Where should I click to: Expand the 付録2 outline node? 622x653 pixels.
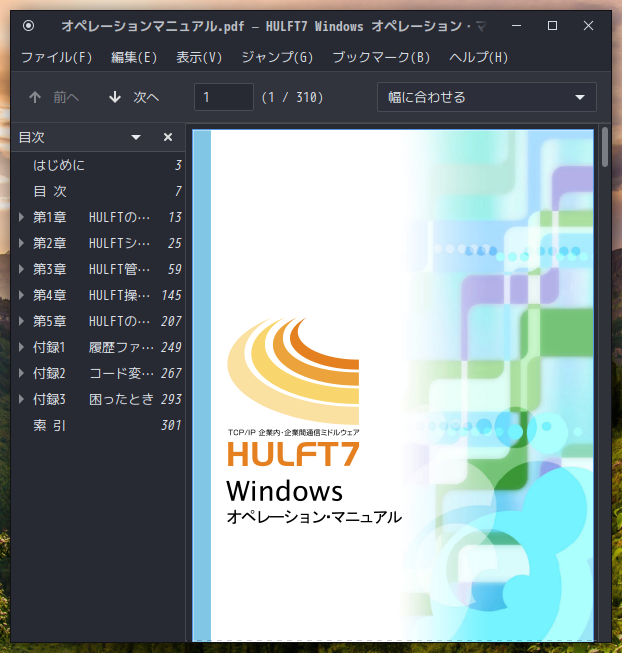pyautogui.click(x=21, y=373)
